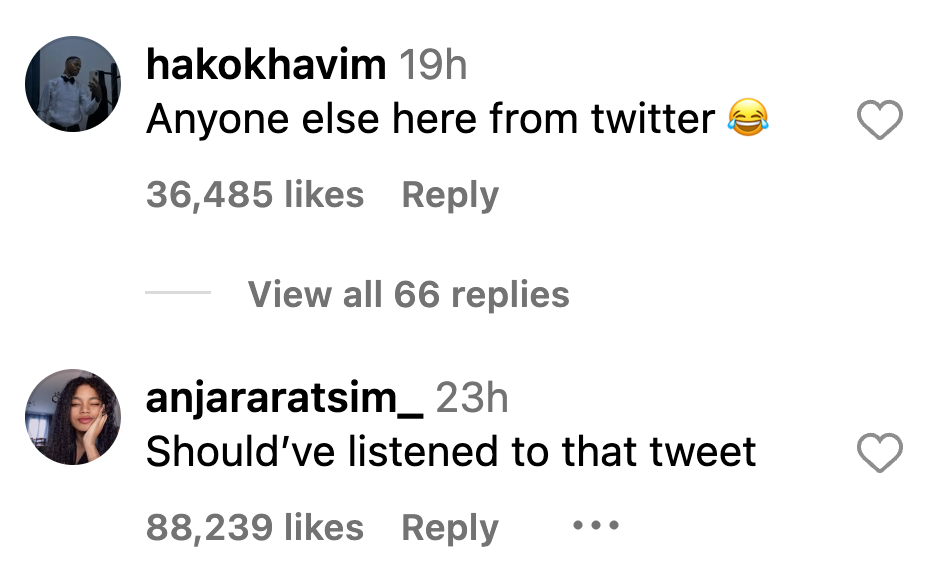Screen dimensions: 940x576
Task: View the 36,485 likes list
Action: point(255,194)
